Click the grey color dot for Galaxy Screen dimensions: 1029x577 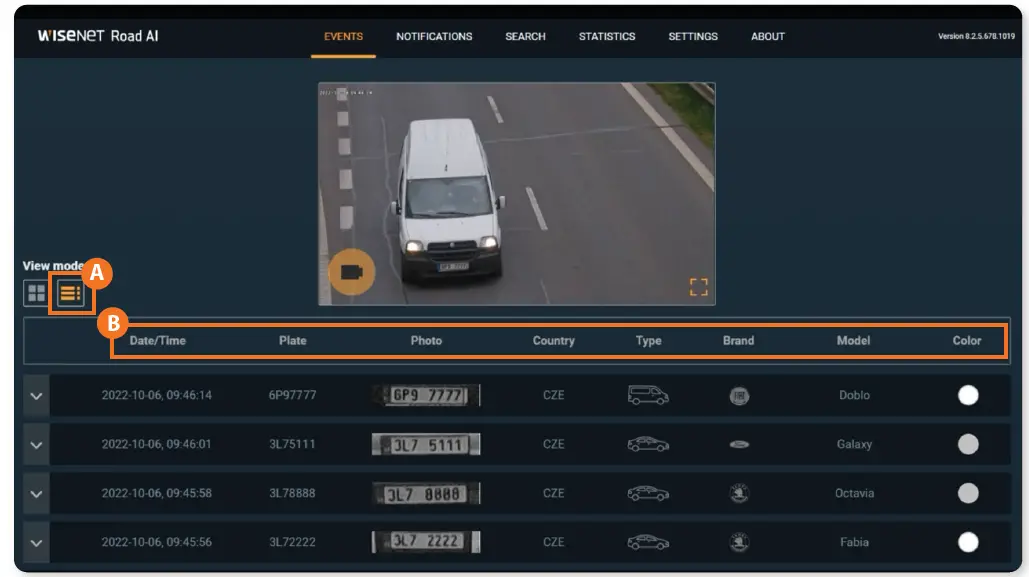(968, 444)
